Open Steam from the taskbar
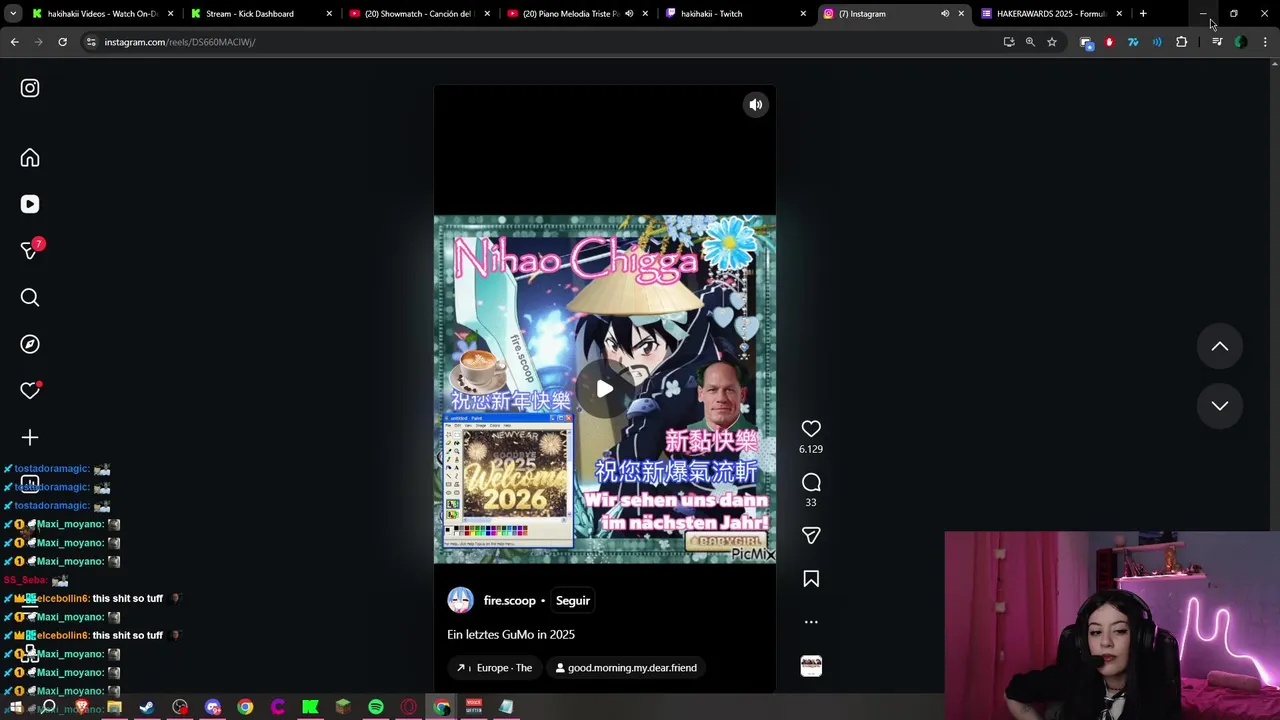The height and width of the screenshot is (720, 1280). coord(147,707)
